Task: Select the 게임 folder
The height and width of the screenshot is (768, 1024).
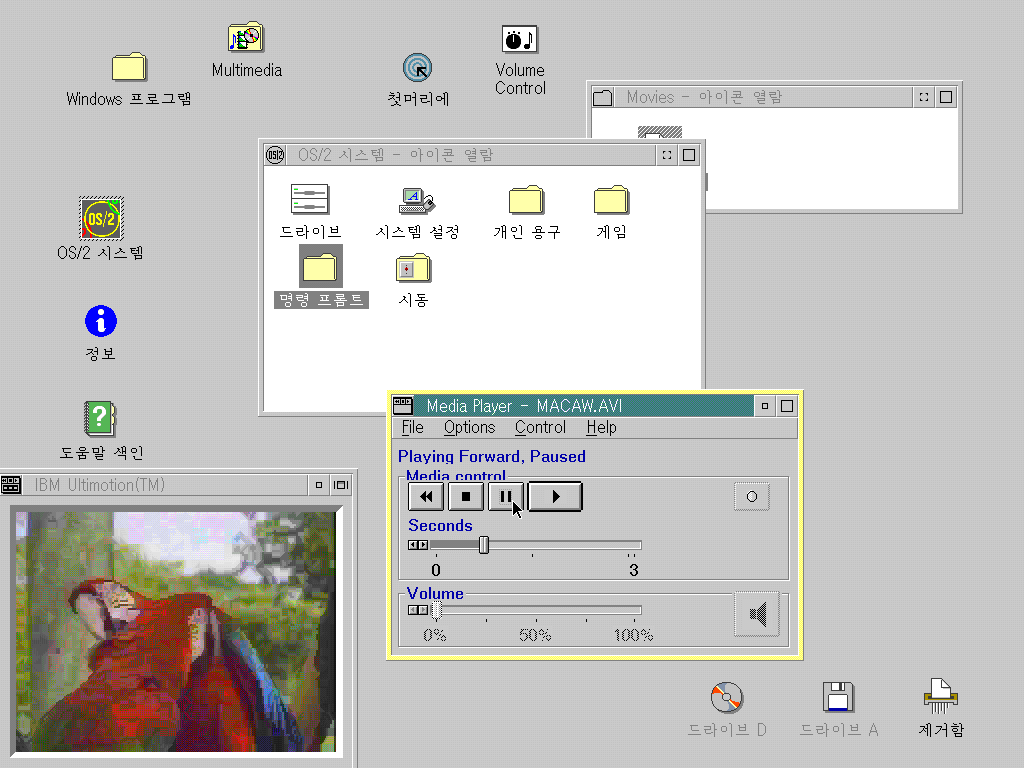Action: coord(611,200)
